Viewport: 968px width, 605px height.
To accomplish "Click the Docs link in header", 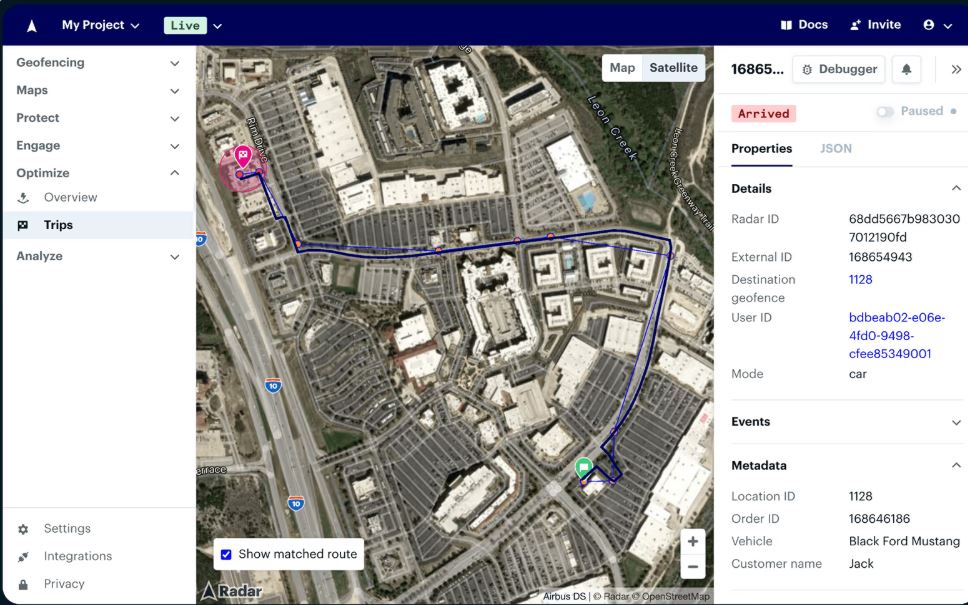I will tap(804, 25).
